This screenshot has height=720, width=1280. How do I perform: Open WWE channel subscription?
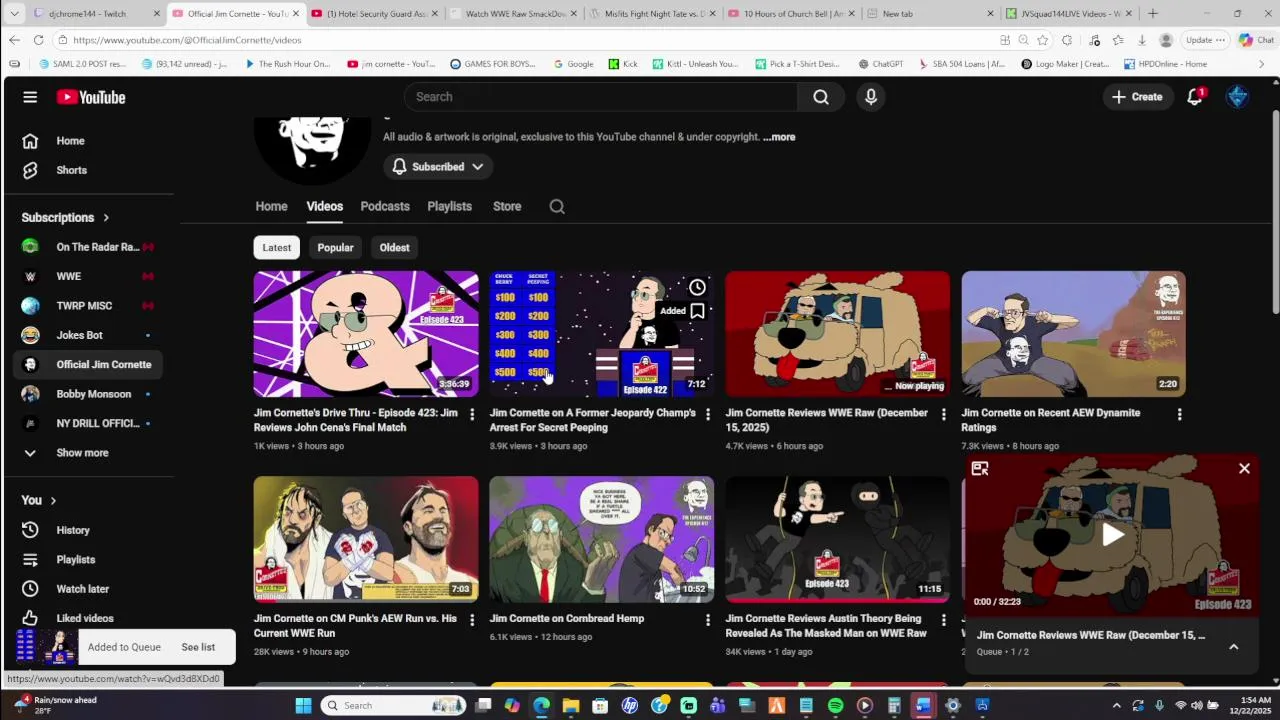(x=88, y=276)
